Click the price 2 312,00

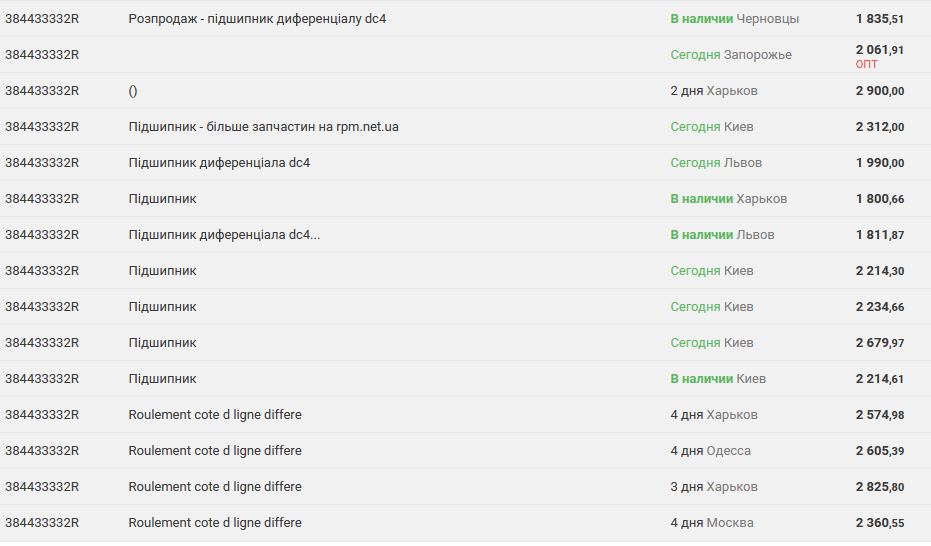(x=879, y=127)
